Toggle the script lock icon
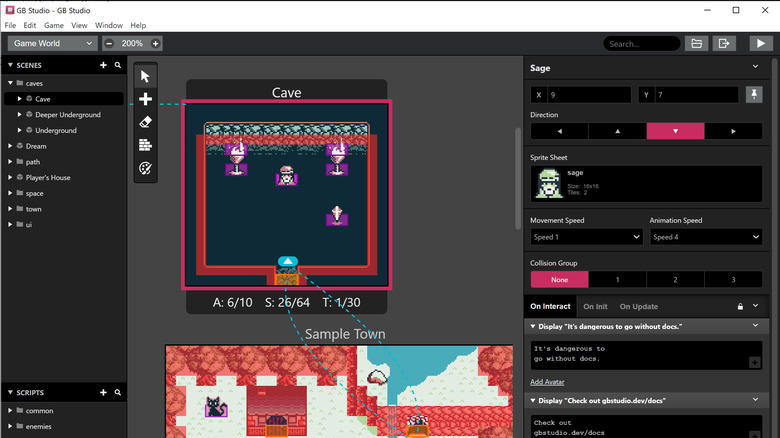 pyautogui.click(x=740, y=307)
